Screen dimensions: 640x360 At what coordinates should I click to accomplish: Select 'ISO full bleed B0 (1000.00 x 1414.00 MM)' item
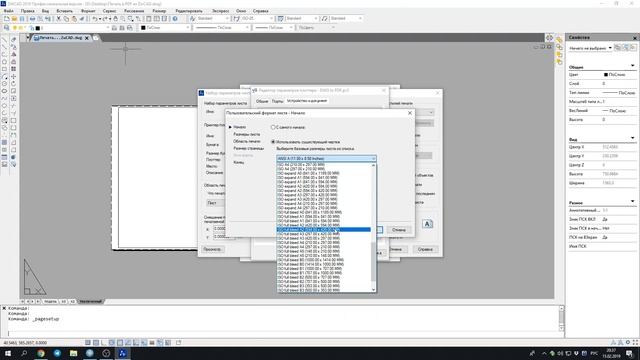(324, 260)
